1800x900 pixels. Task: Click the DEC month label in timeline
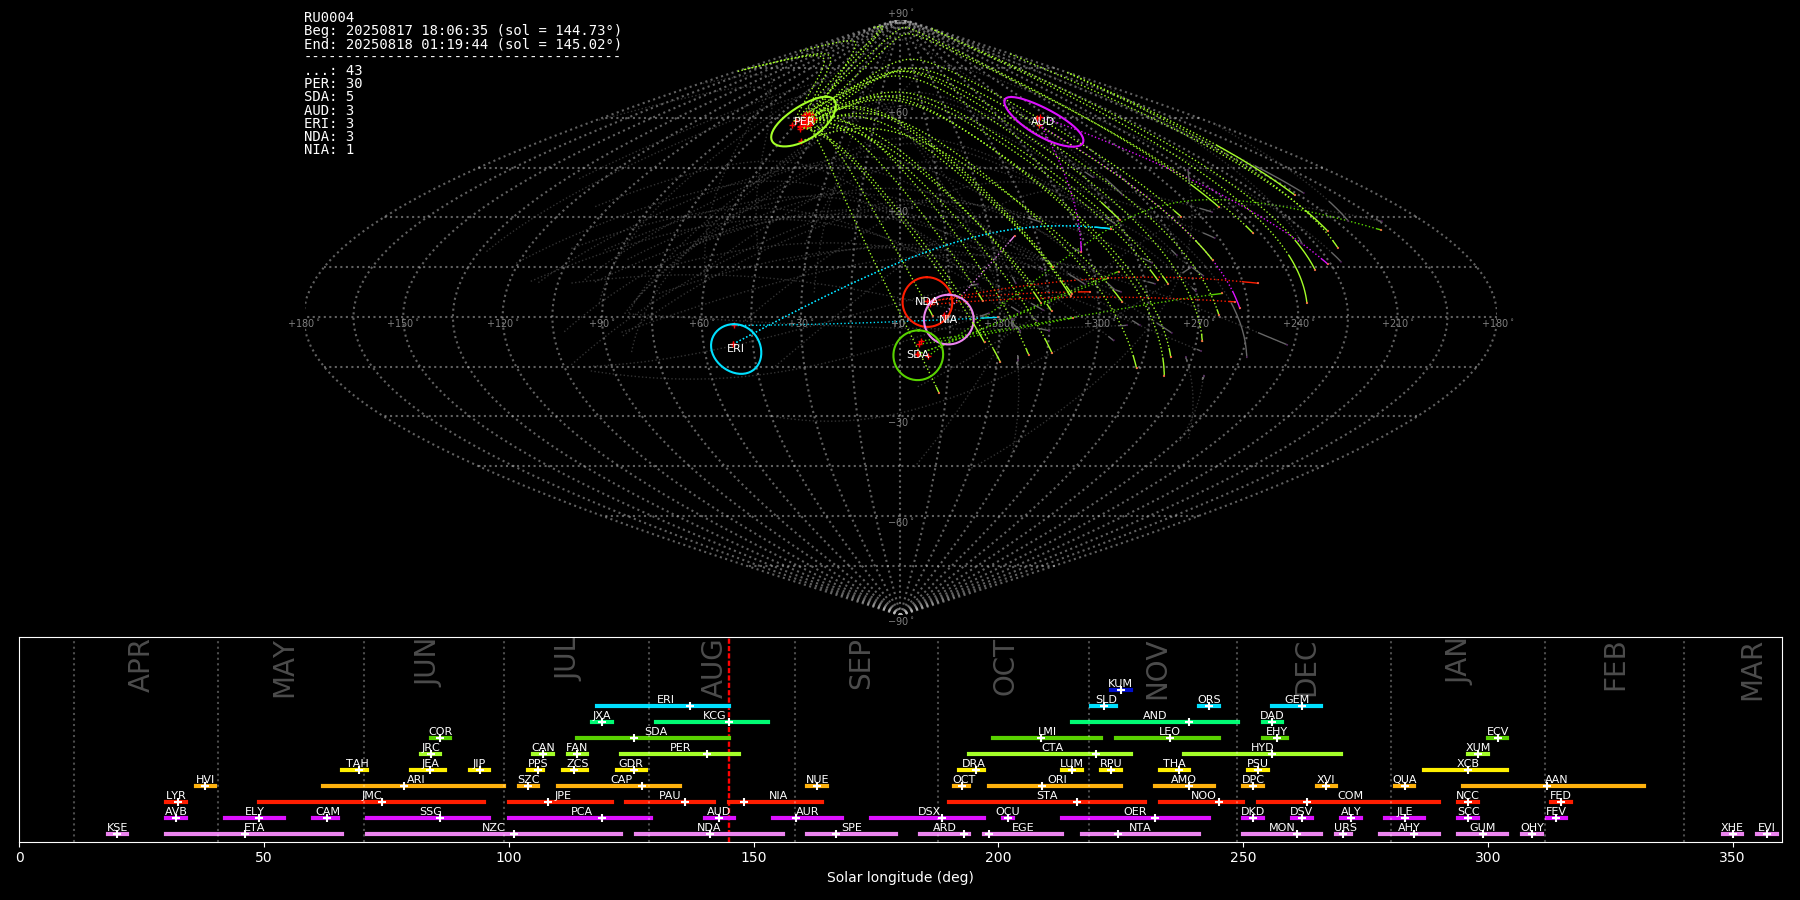tap(1306, 668)
